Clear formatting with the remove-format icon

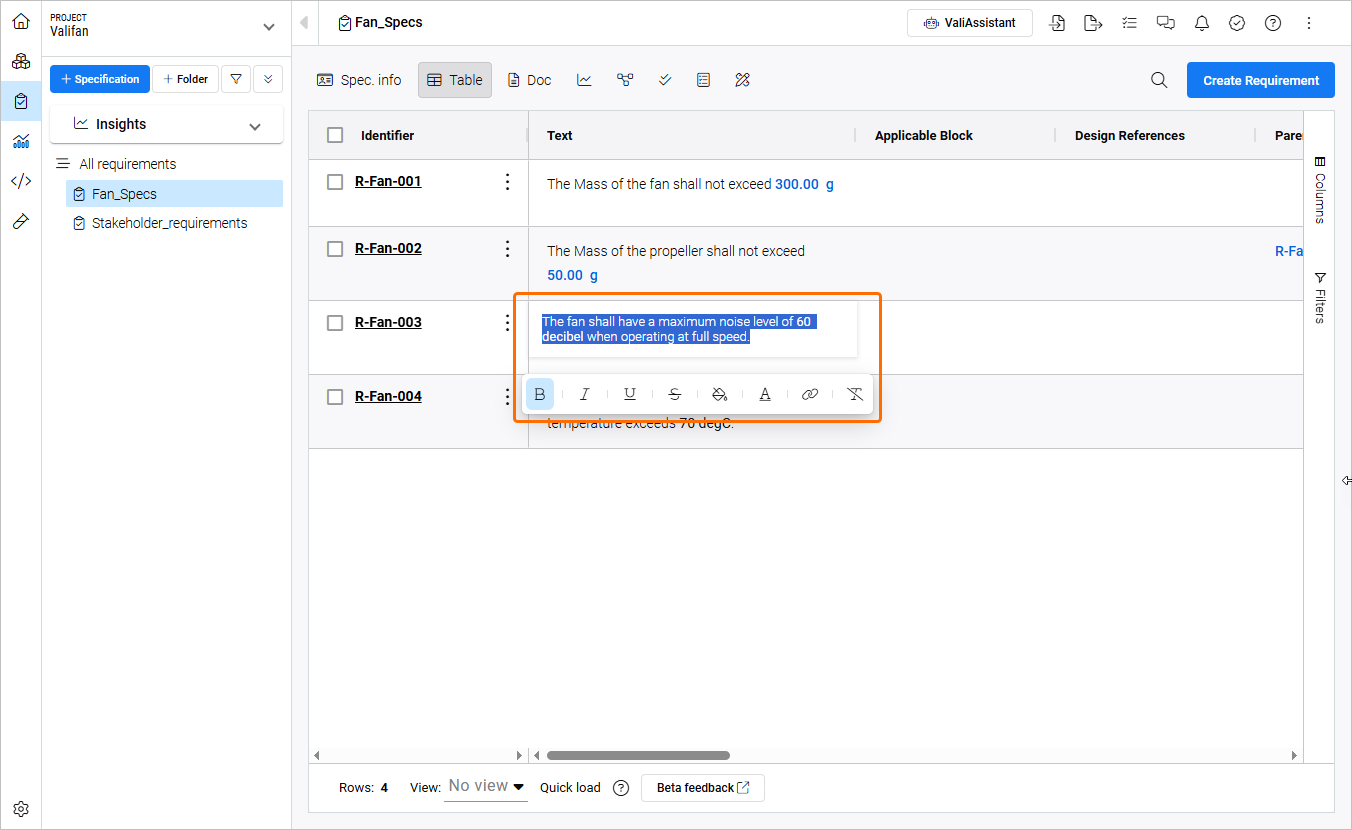pyautogui.click(x=855, y=394)
